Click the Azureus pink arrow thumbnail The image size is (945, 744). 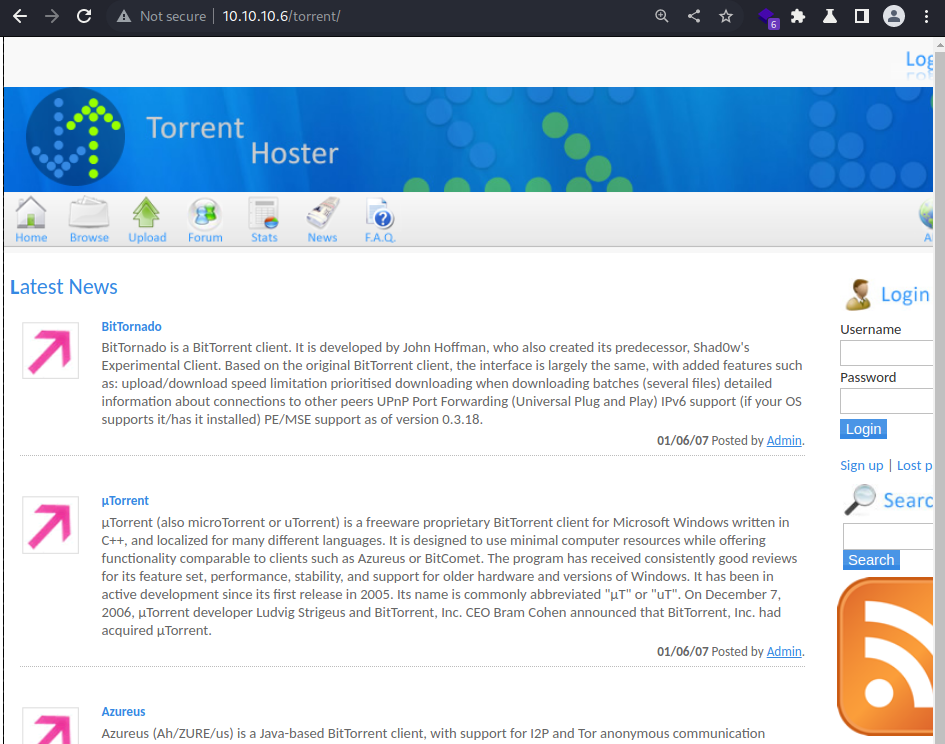(51, 725)
